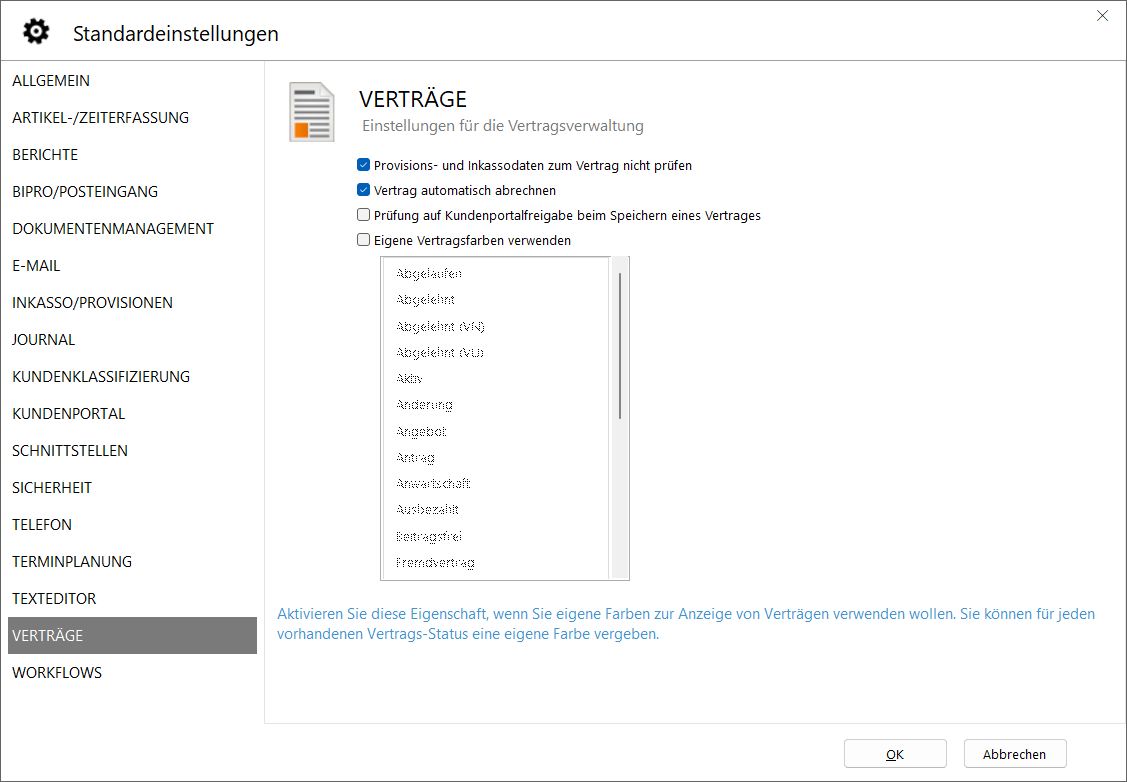1127x782 pixels.
Task: Go to the WORKFLOWS settings
Action: click(x=57, y=673)
